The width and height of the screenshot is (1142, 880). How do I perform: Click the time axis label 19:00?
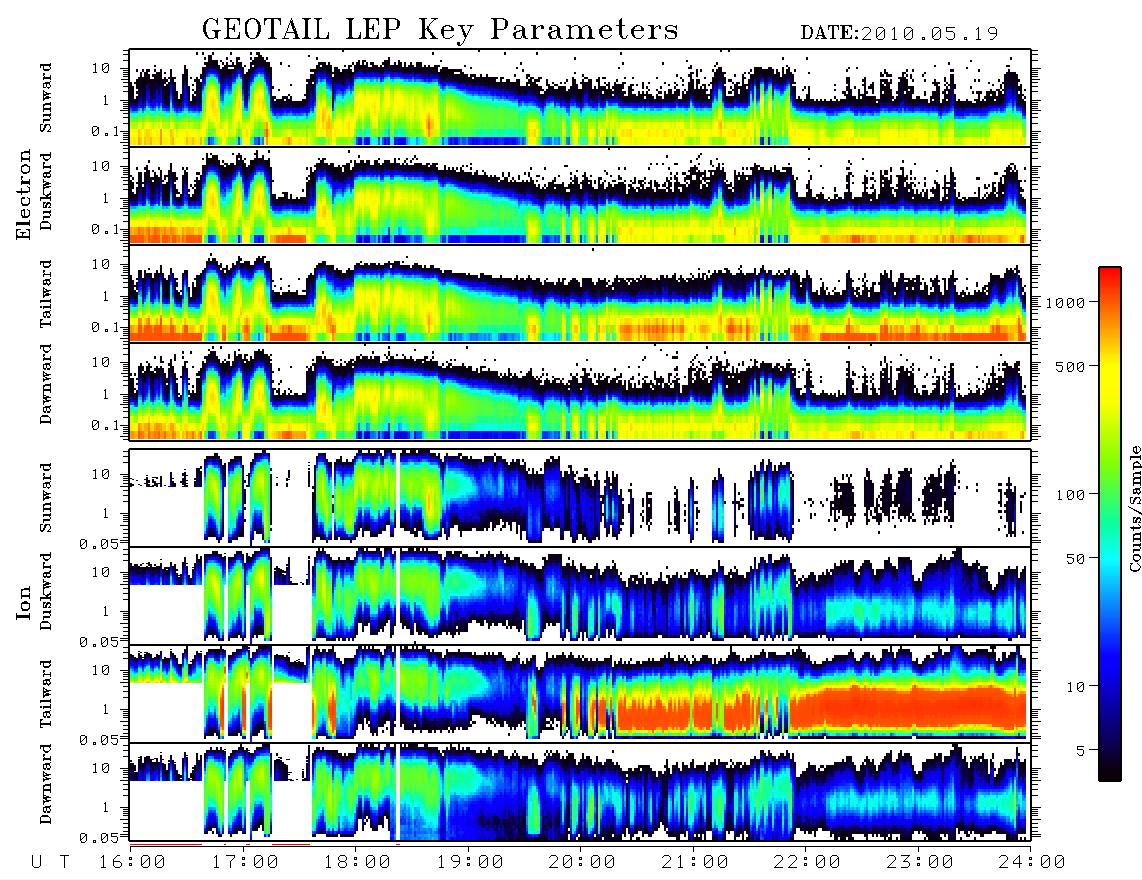coord(470,862)
